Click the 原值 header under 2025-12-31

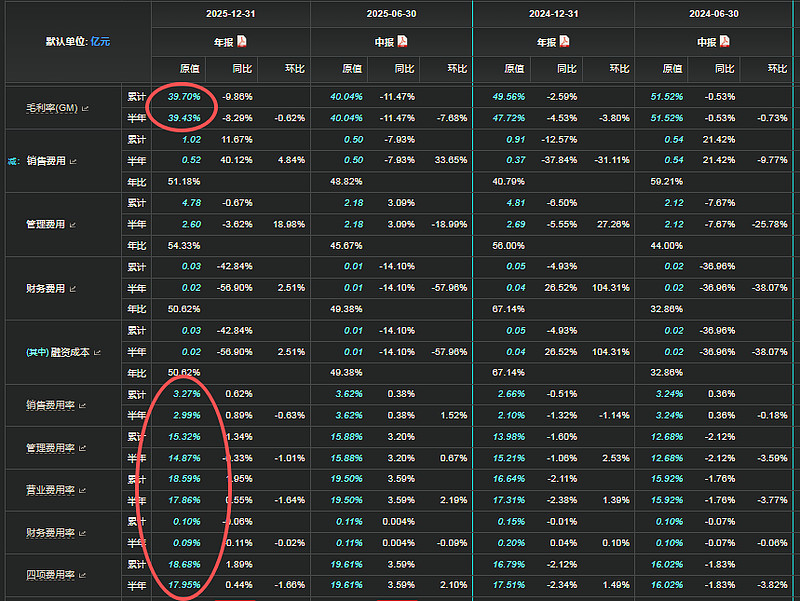pyautogui.click(x=190, y=69)
